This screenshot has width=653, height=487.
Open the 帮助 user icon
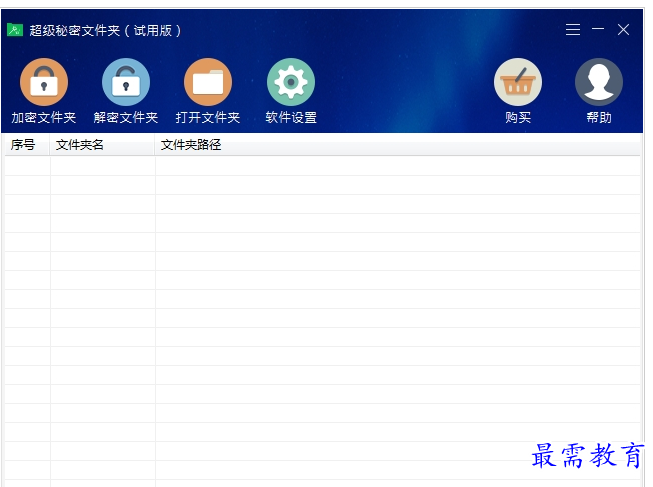[x=599, y=82]
